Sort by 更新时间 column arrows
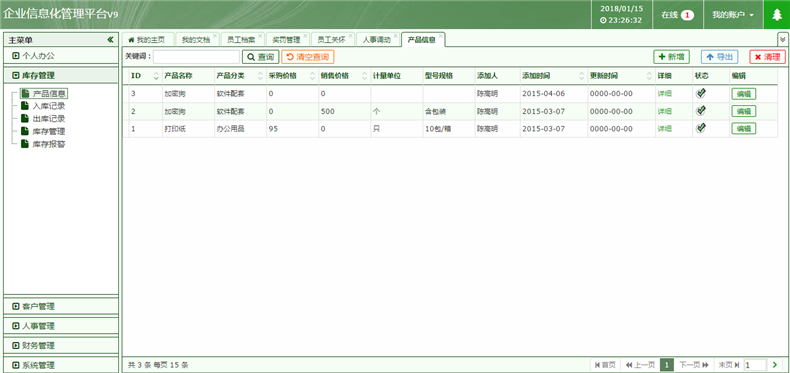The height and width of the screenshot is (373, 790). 650,76
